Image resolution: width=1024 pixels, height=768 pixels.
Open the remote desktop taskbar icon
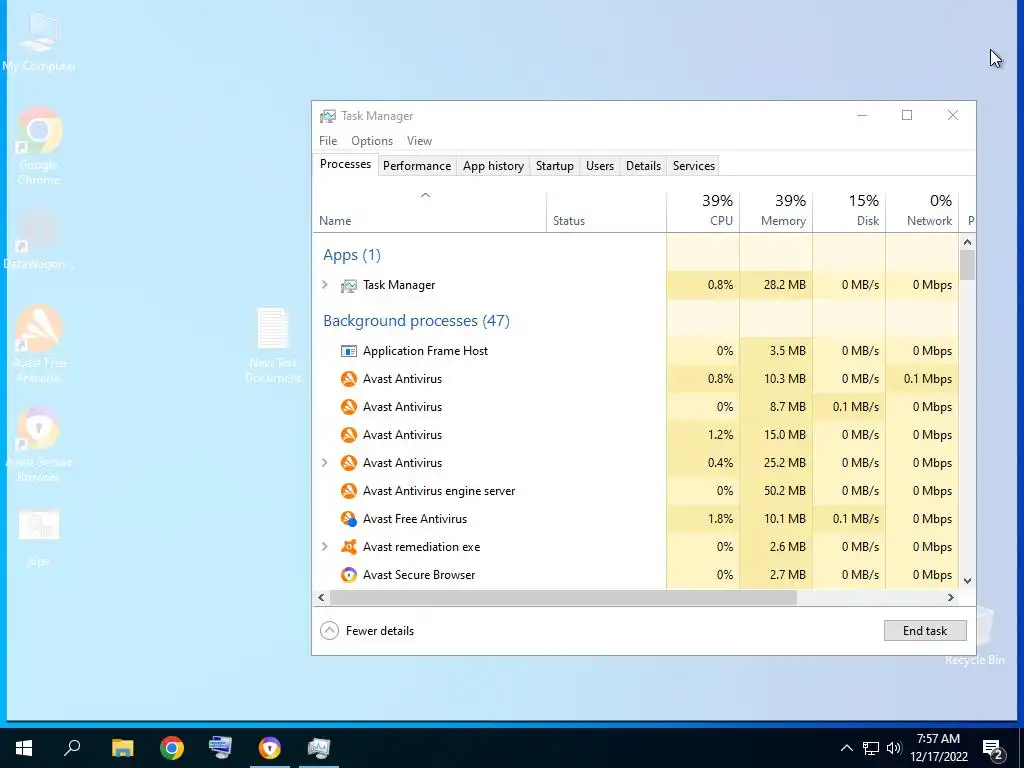tap(220, 748)
